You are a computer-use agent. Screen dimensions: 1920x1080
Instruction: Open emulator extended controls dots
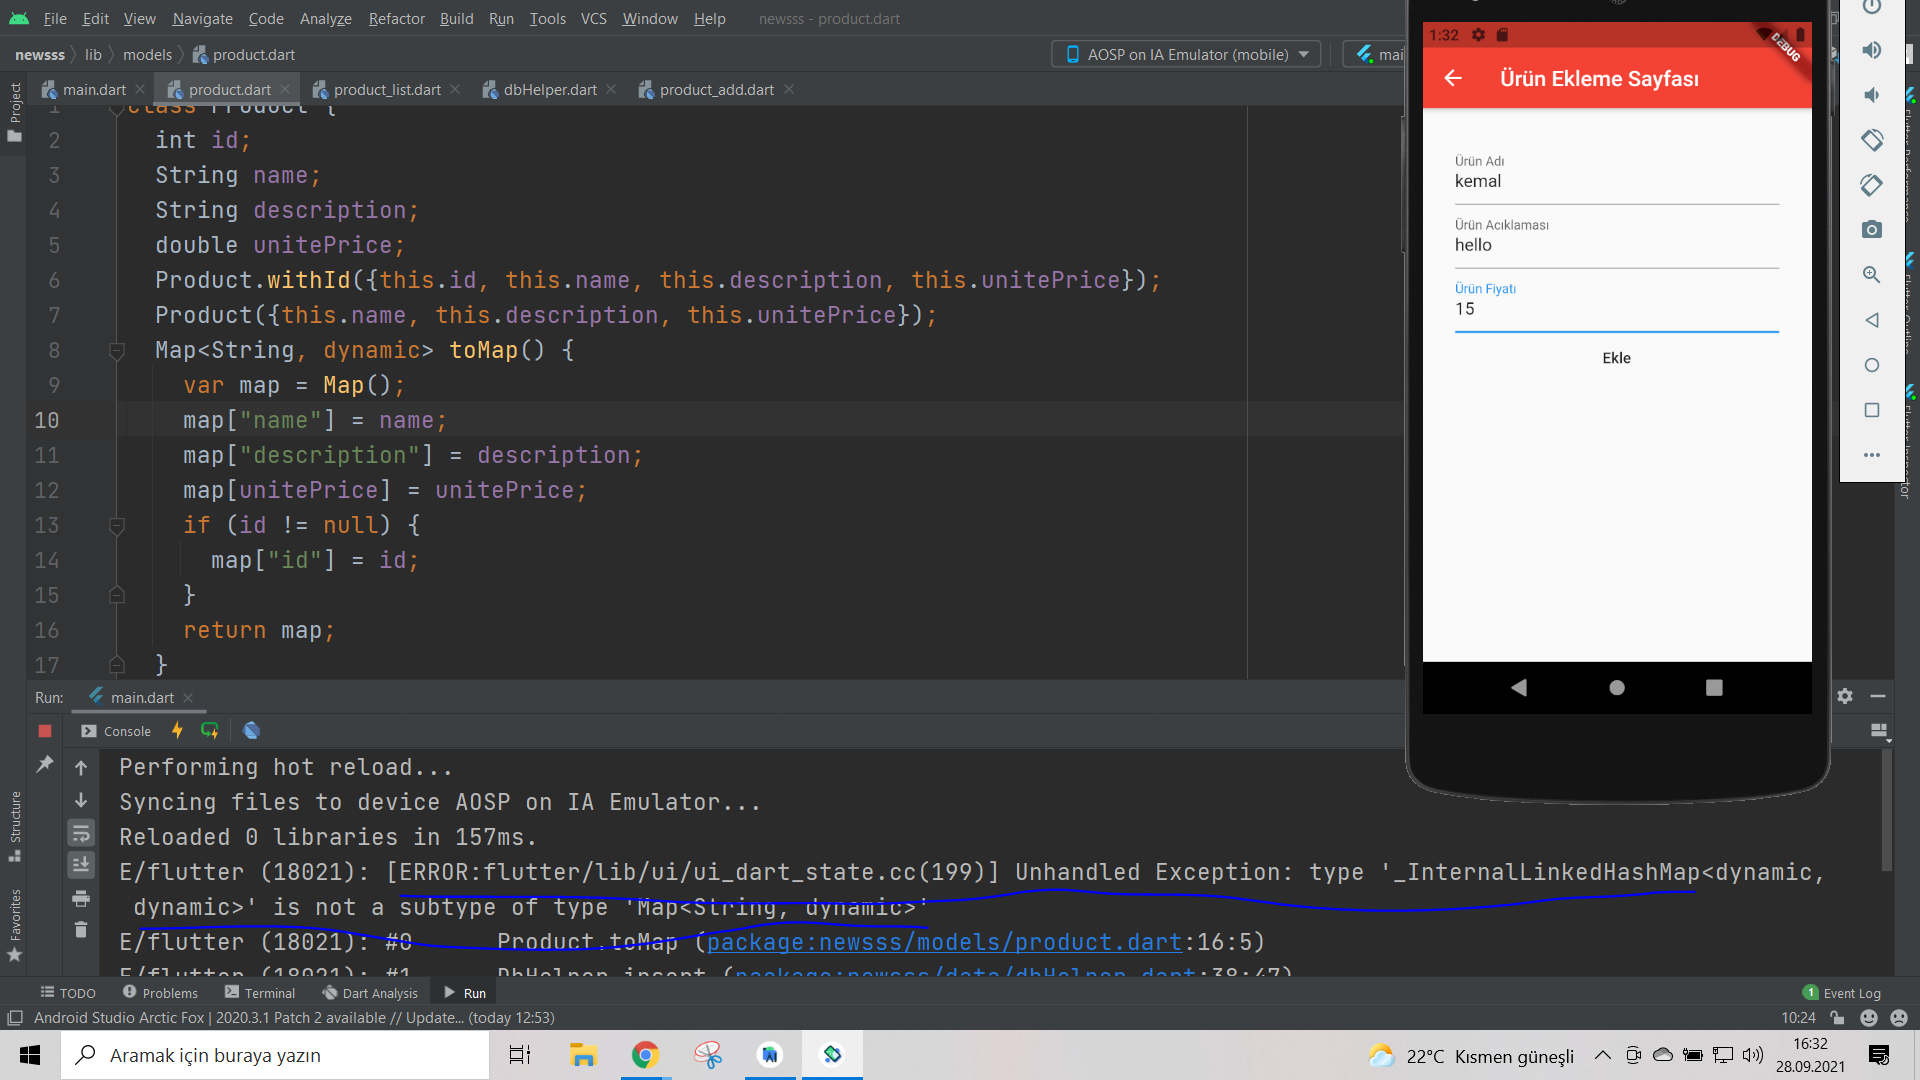click(1872, 455)
